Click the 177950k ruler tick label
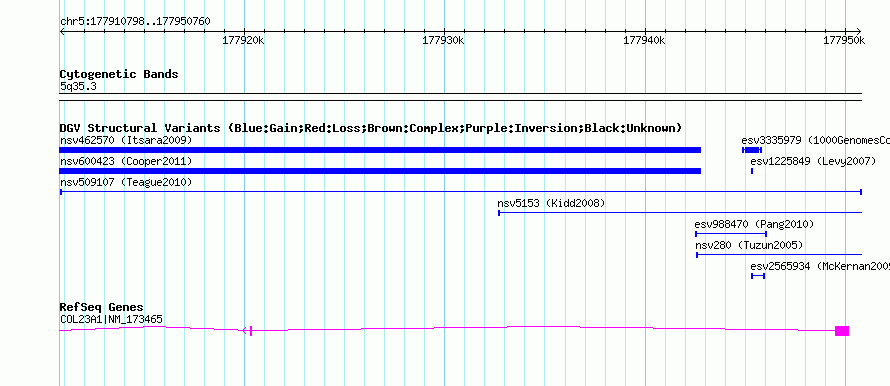Screen dimensions: 890x386 pyautogui.click(x=845, y=41)
